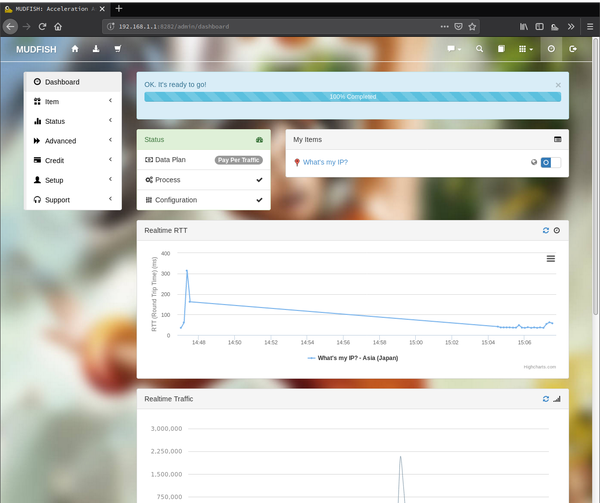
Task: Expand the Advanced sidebar menu
Action: click(72, 141)
